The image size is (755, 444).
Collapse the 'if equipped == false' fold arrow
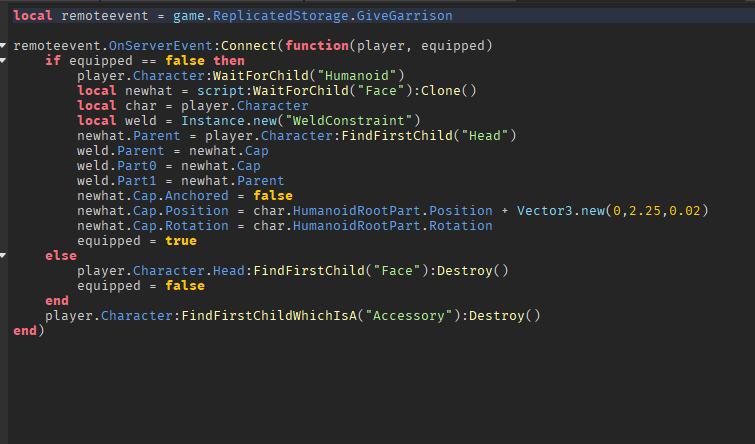[3, 61]
